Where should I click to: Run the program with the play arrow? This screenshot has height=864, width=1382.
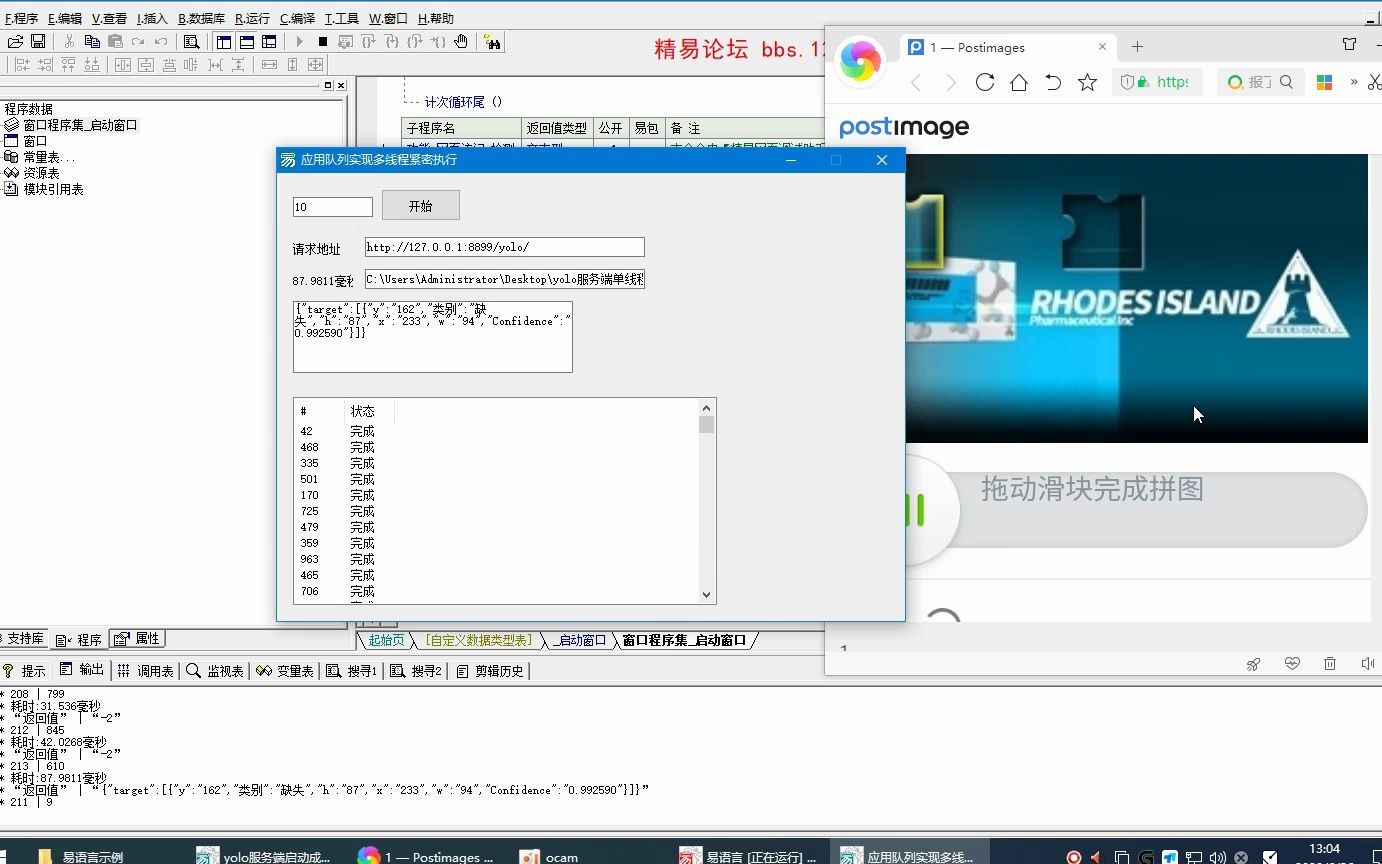(x=299, y=41)
